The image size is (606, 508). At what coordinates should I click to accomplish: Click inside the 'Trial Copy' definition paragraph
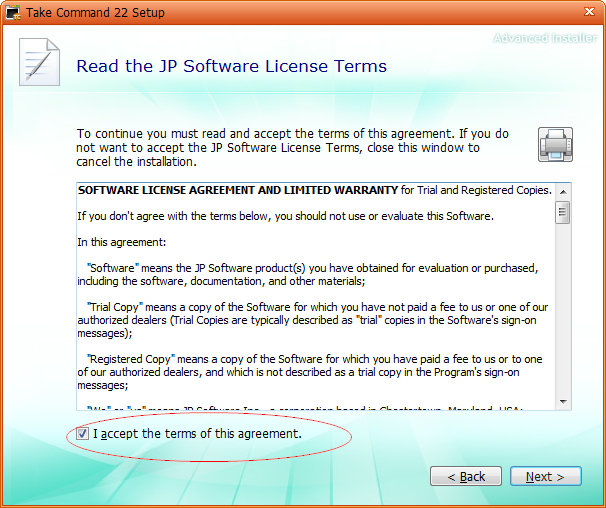click(312, 320)
